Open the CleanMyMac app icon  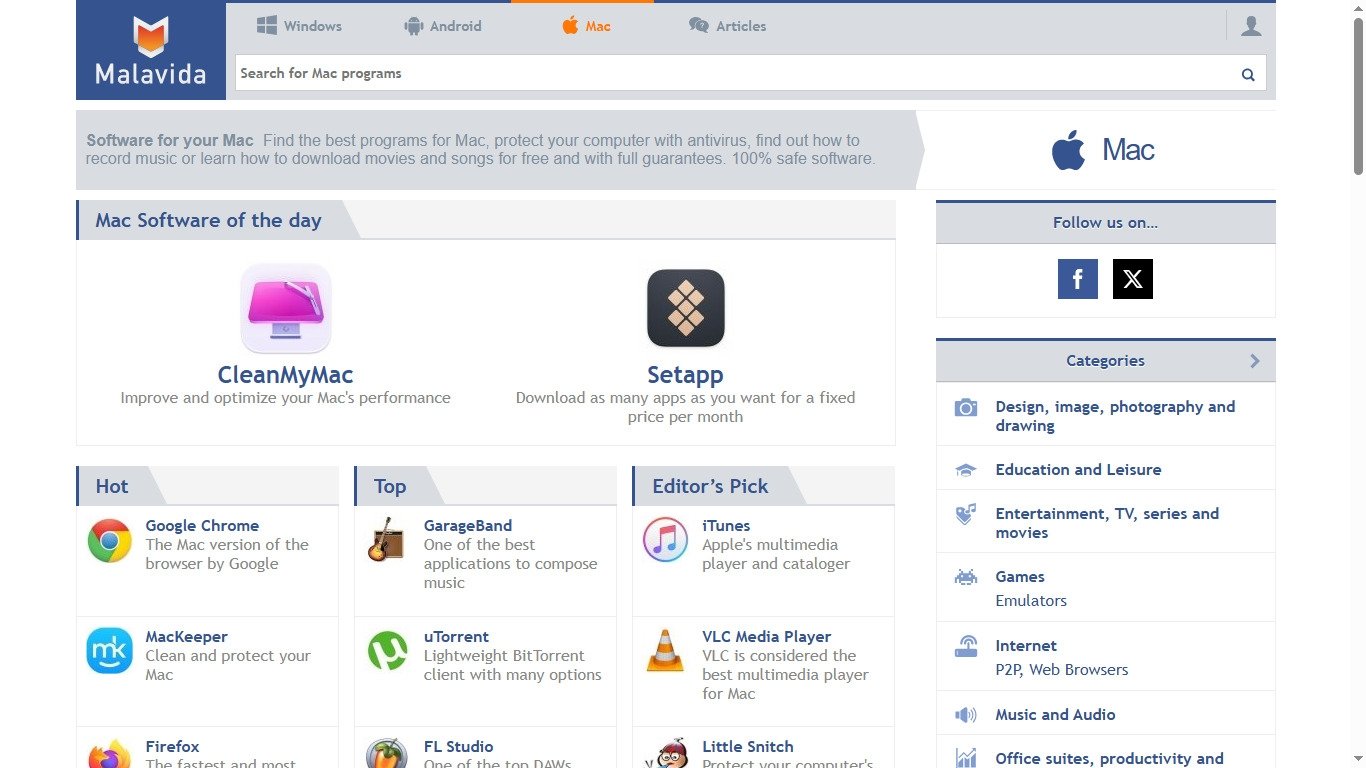pos(286,308)
